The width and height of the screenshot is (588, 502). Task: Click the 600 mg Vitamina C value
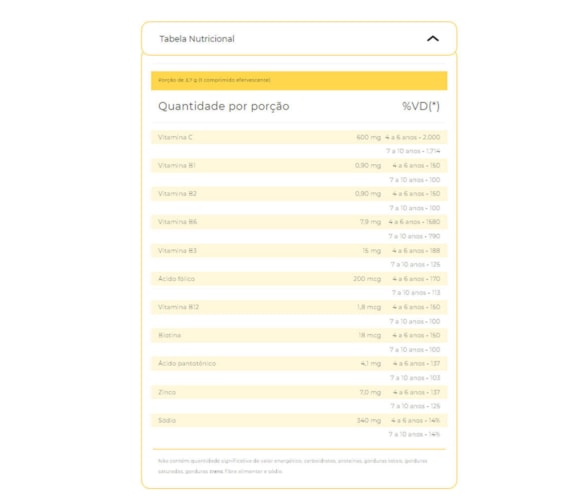pyautogui.click(x=369, y=137)
